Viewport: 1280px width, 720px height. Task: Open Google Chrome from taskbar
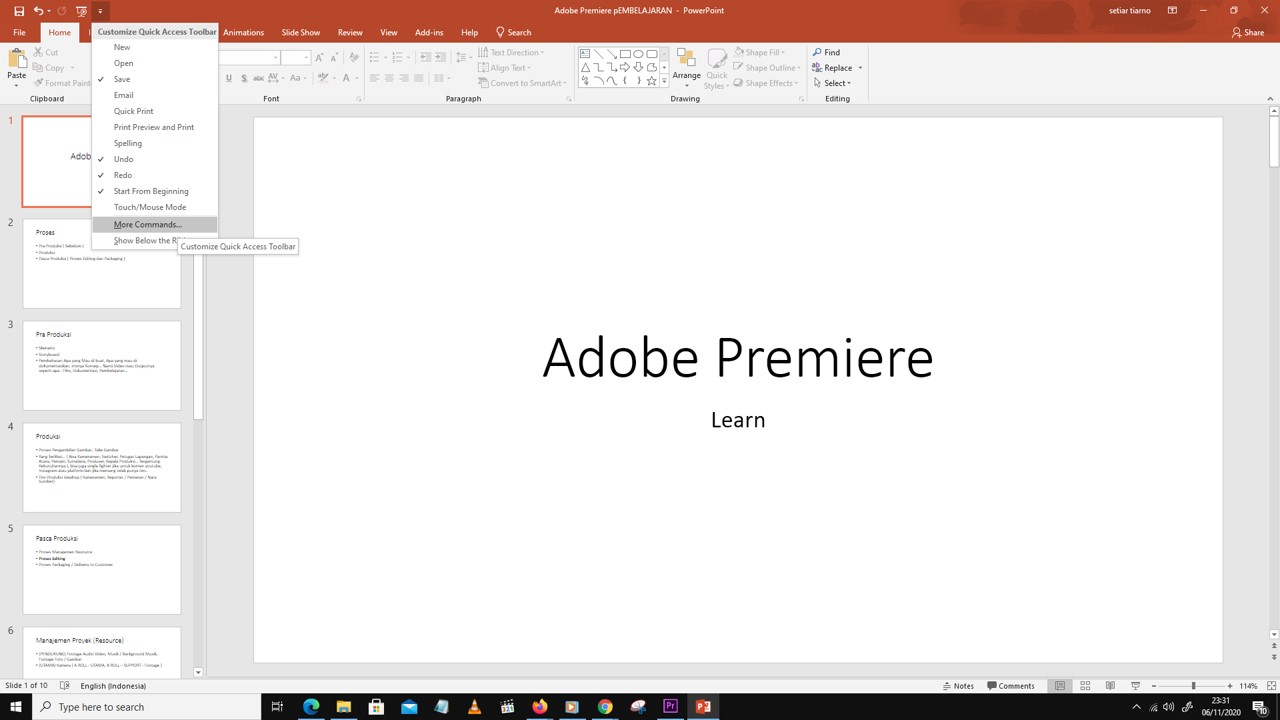click(x=605, y=707)
